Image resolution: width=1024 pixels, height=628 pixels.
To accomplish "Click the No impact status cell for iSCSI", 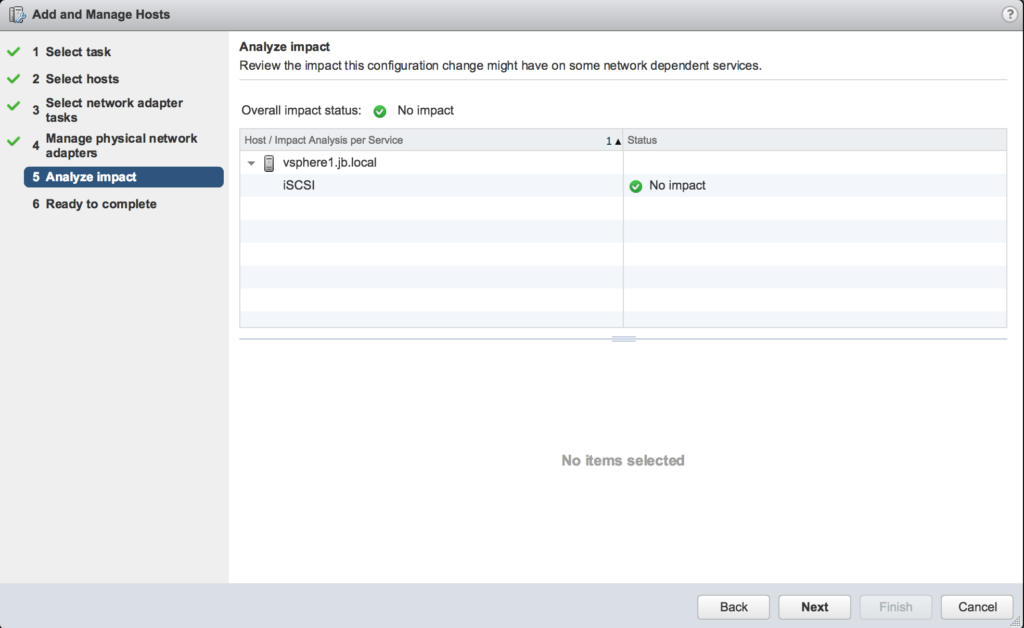I will [814, 185].
